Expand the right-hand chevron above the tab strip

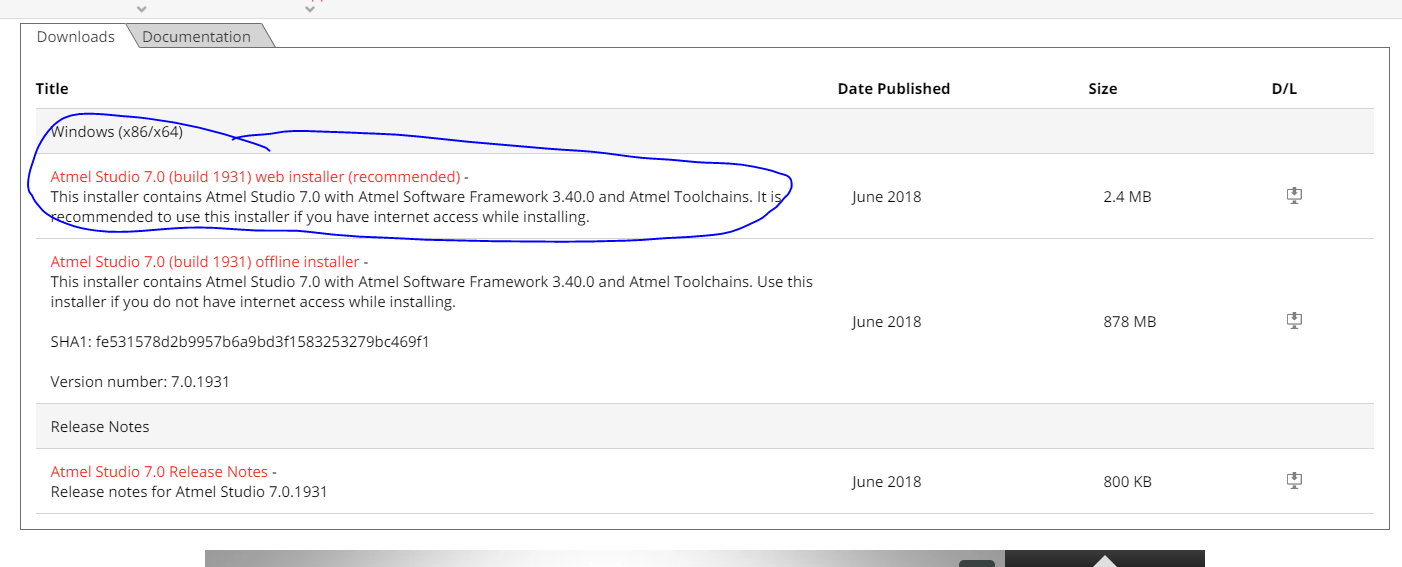[310, 9]
